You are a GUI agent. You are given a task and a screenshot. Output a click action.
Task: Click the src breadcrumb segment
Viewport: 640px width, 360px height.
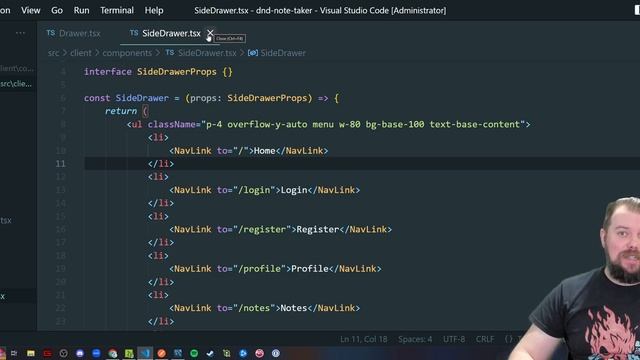[53, 53]
